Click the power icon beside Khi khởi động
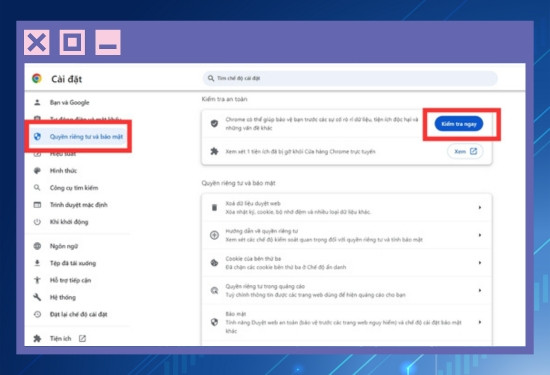550x375 pixels. tap(37, 222)
